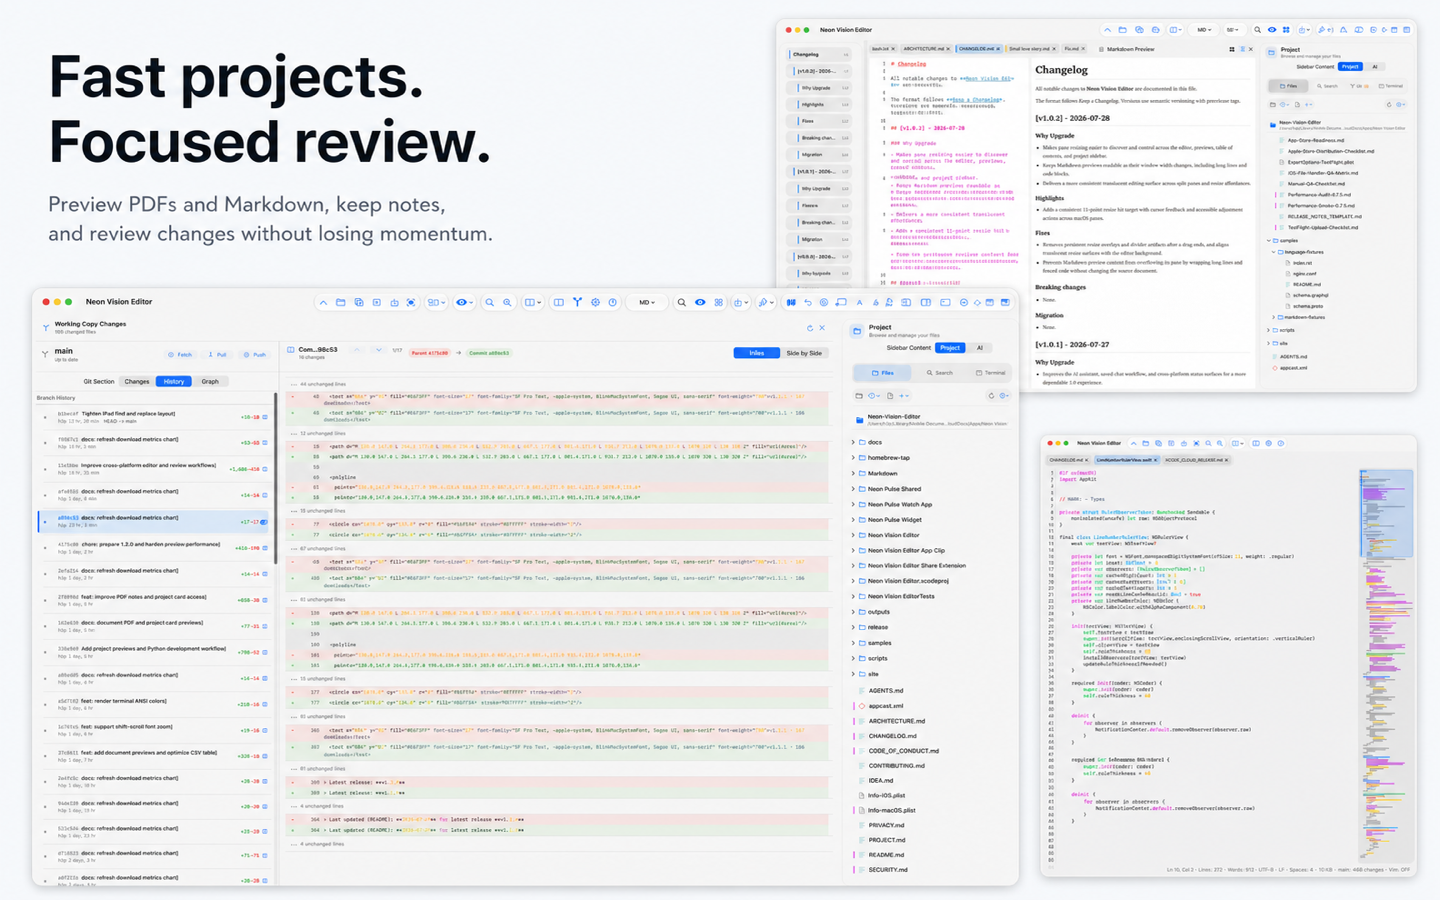Switch to ARCHITECTURE.md tab in top-right window
The image size is (1440, 900).
tap(926, 48)
